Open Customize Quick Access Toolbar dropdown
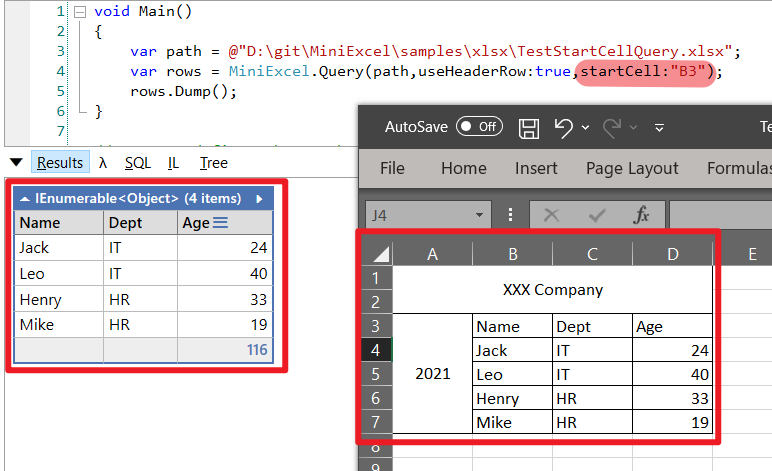The width and height of the screenshot is (772, 471). [x=659, y=128]
